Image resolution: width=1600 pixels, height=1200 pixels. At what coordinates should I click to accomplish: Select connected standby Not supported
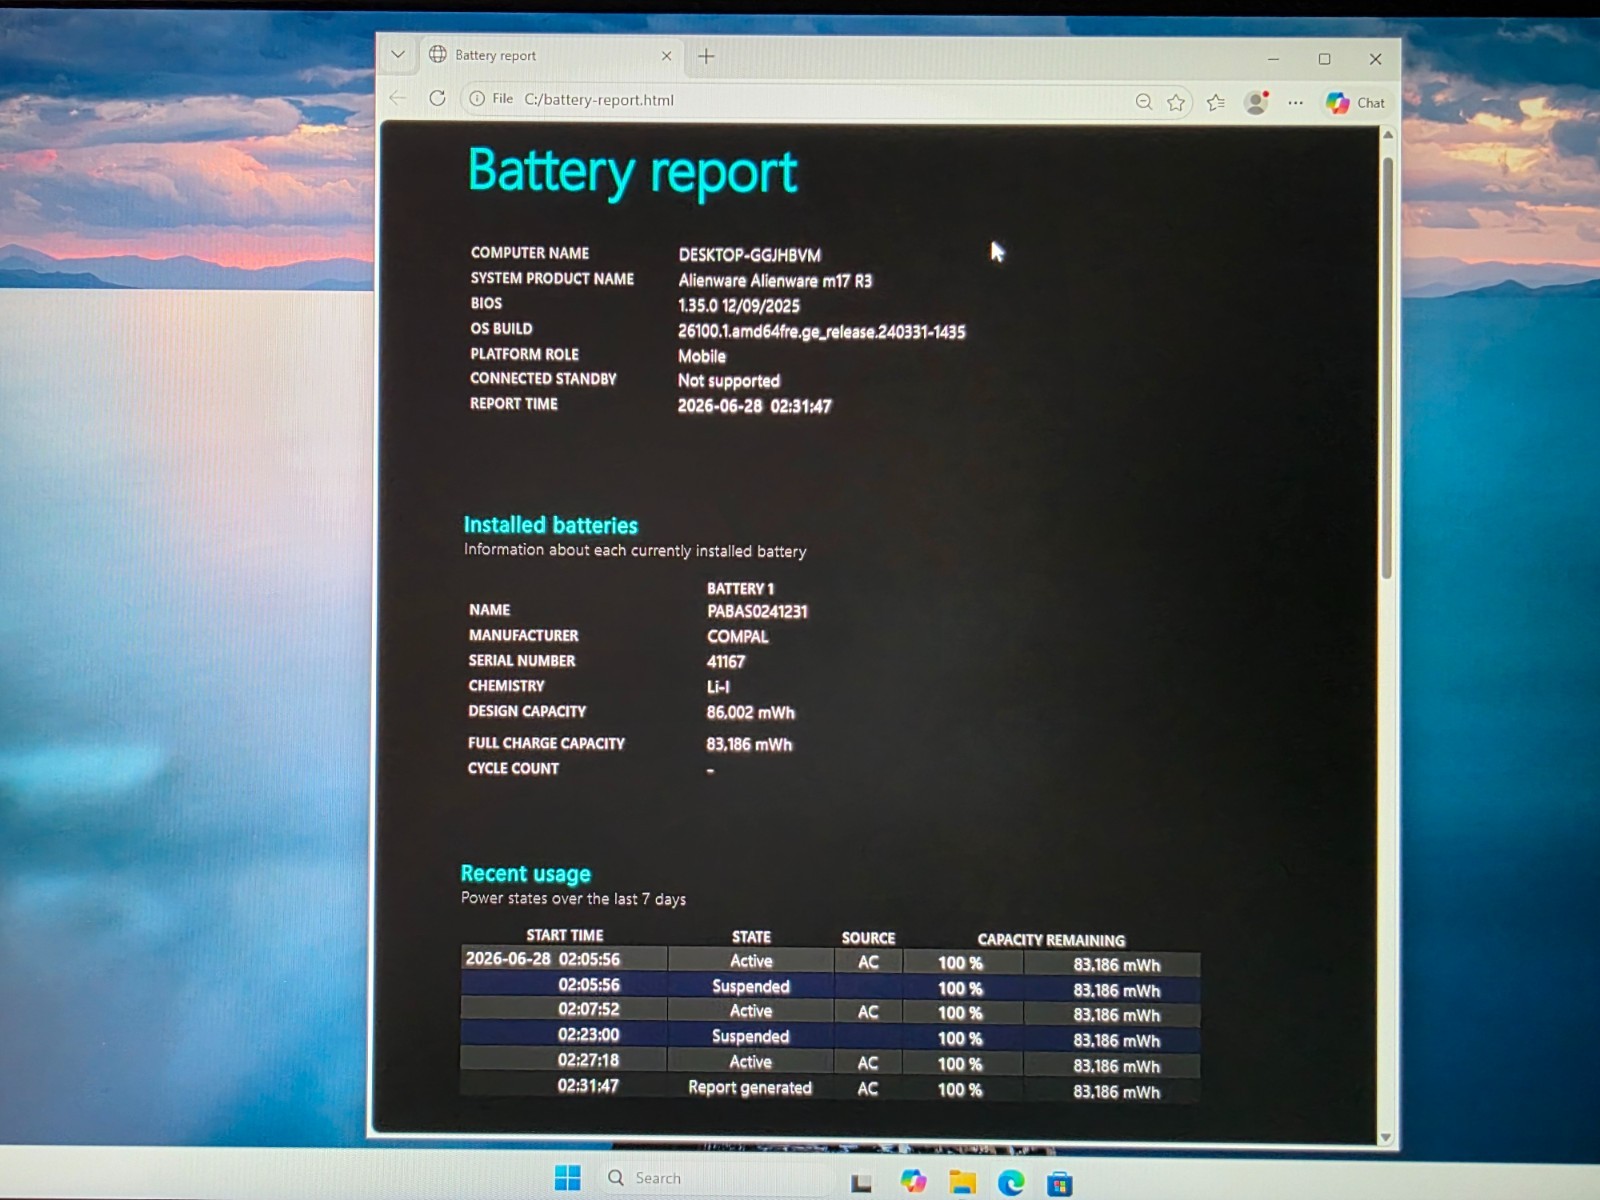728,381
